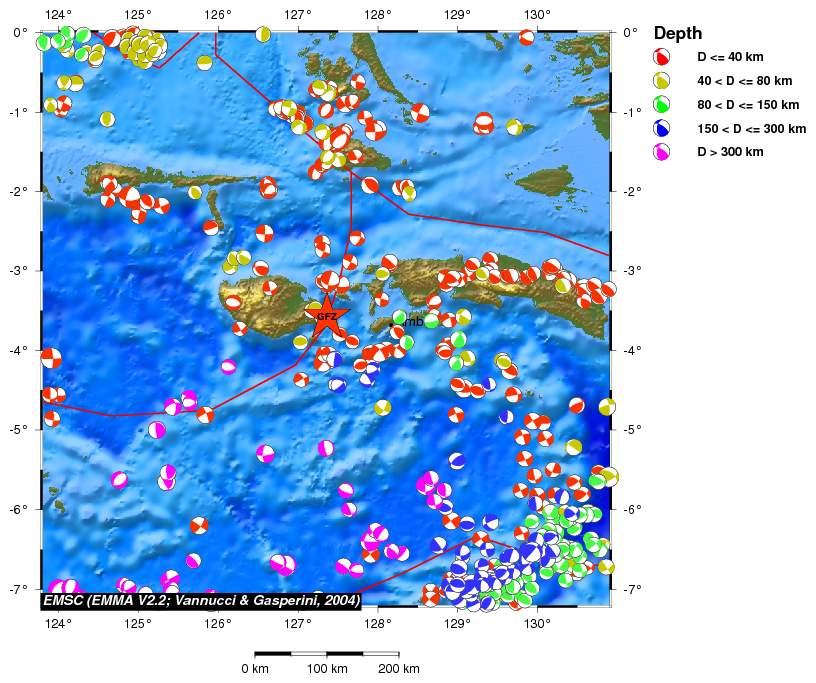This screenshot has height=683, width=816.
Task: Click the yellow beachball icon in the Depth legend
Action: [x=660, y=80]
